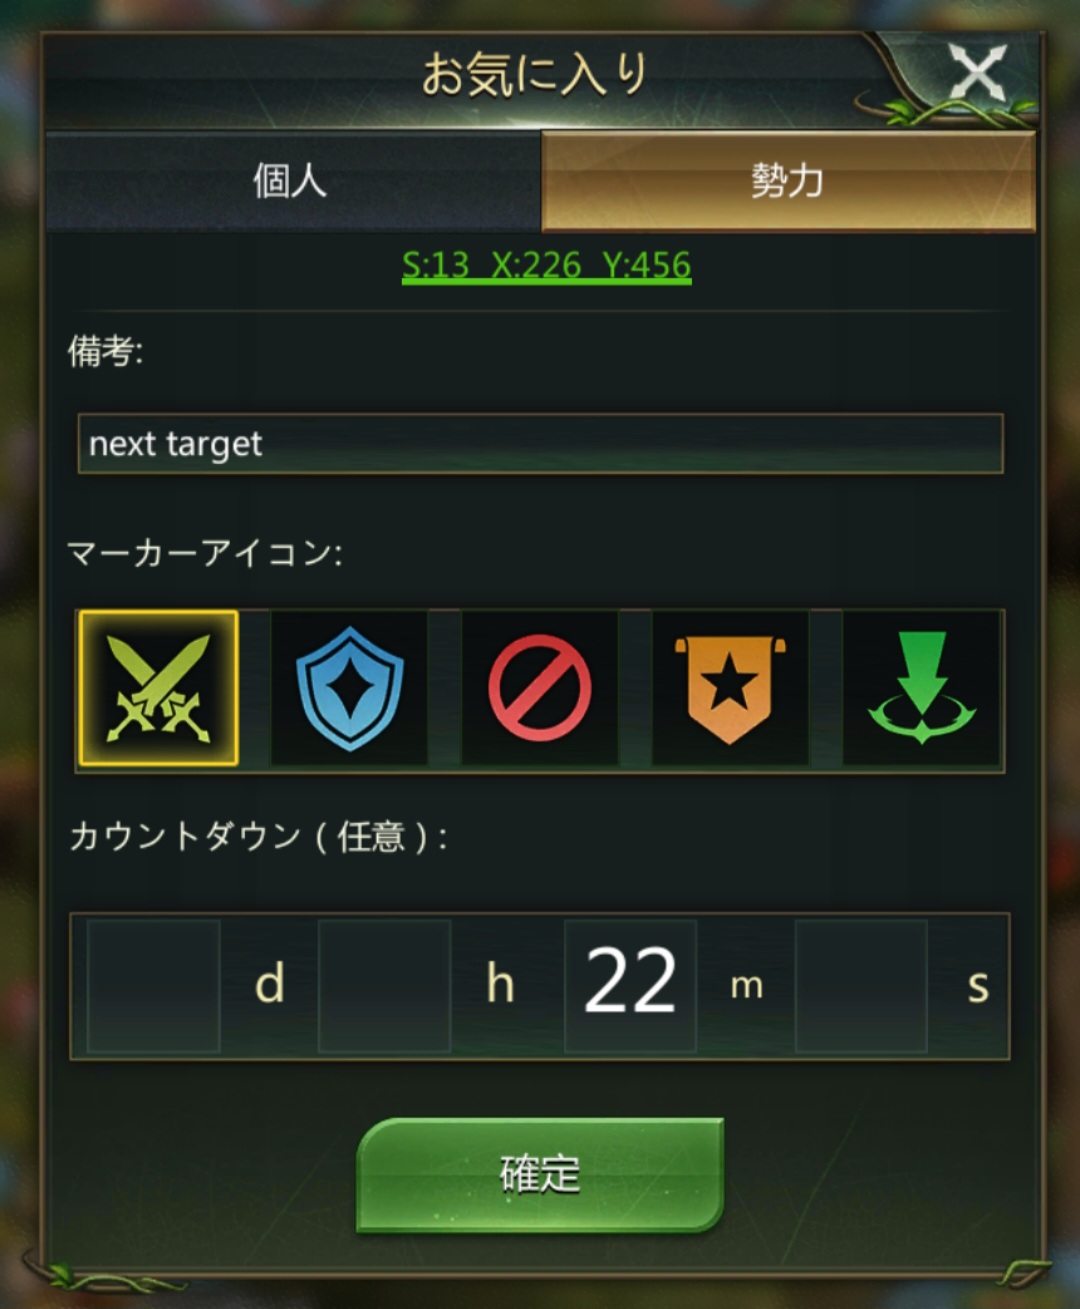Click the "h" hours unit label
The width and height of the screenshot is (1080, 1309).
click(x=500, y=983)
